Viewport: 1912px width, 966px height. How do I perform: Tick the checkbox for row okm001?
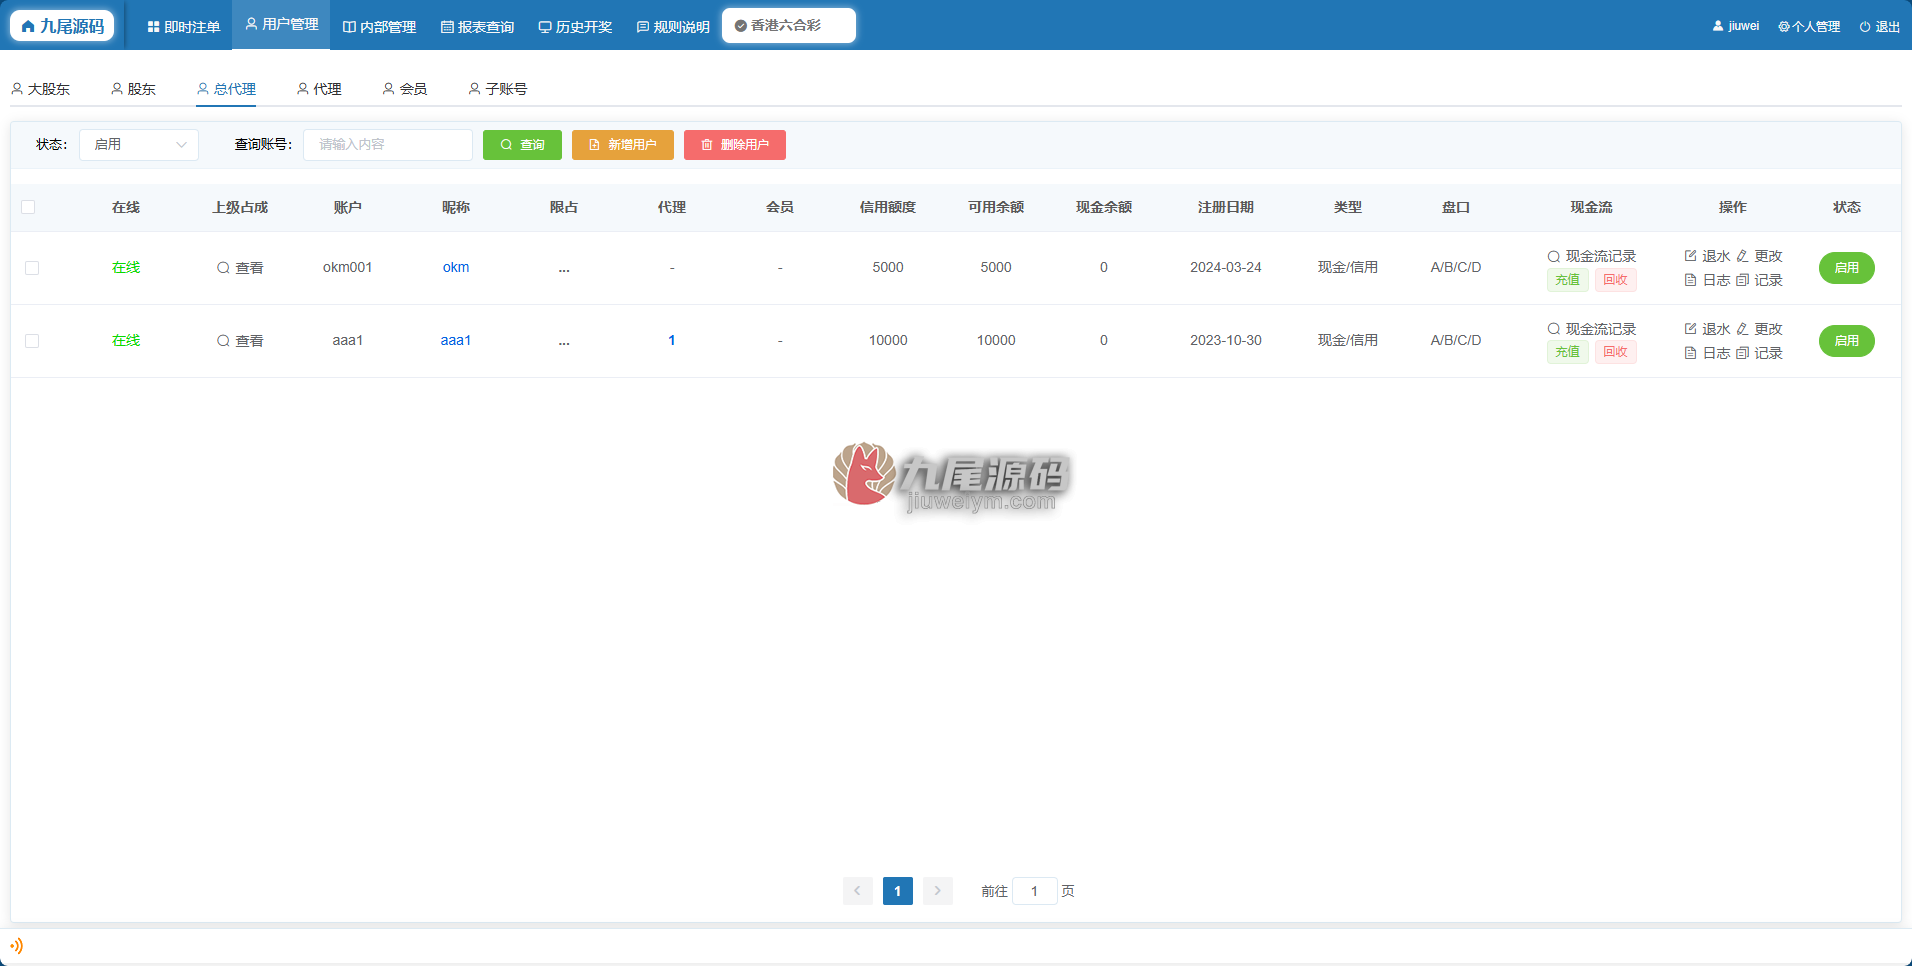(32, 268)
